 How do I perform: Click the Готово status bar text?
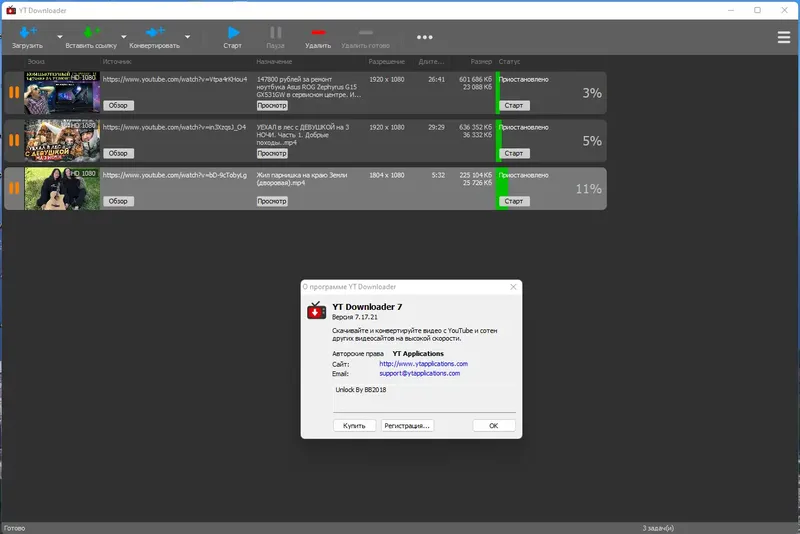(x=14, y=528)
